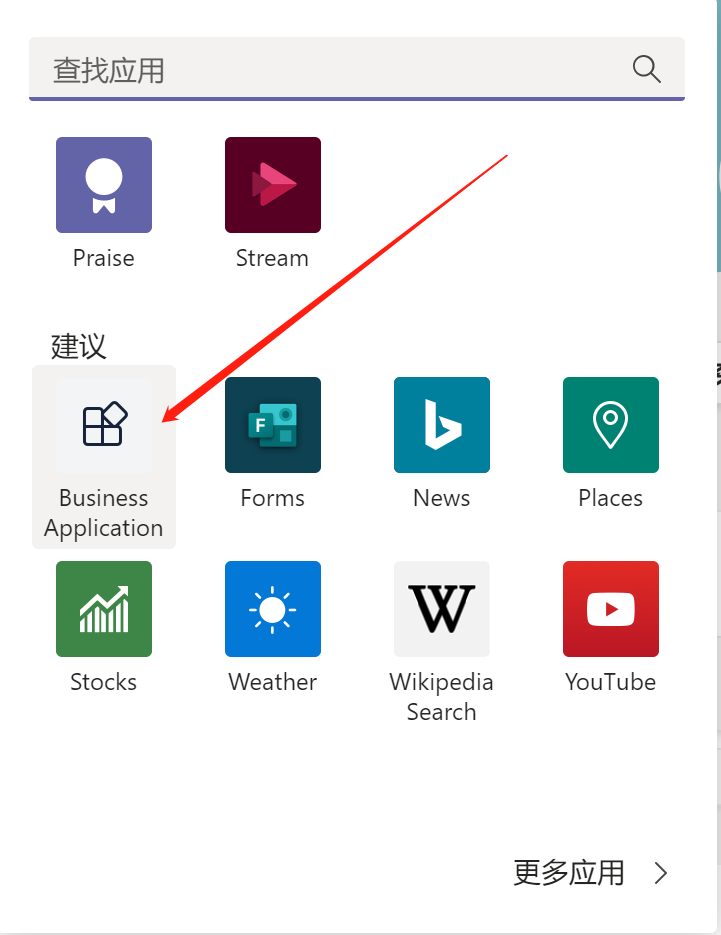Click the Wikipedia Search text label
721x935 pixels.
[442, 697]
